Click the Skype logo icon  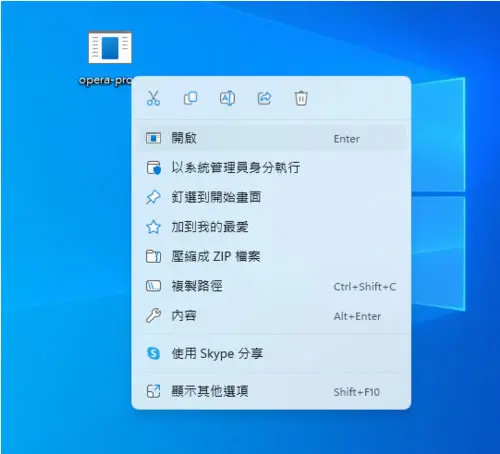click(153, 353)
